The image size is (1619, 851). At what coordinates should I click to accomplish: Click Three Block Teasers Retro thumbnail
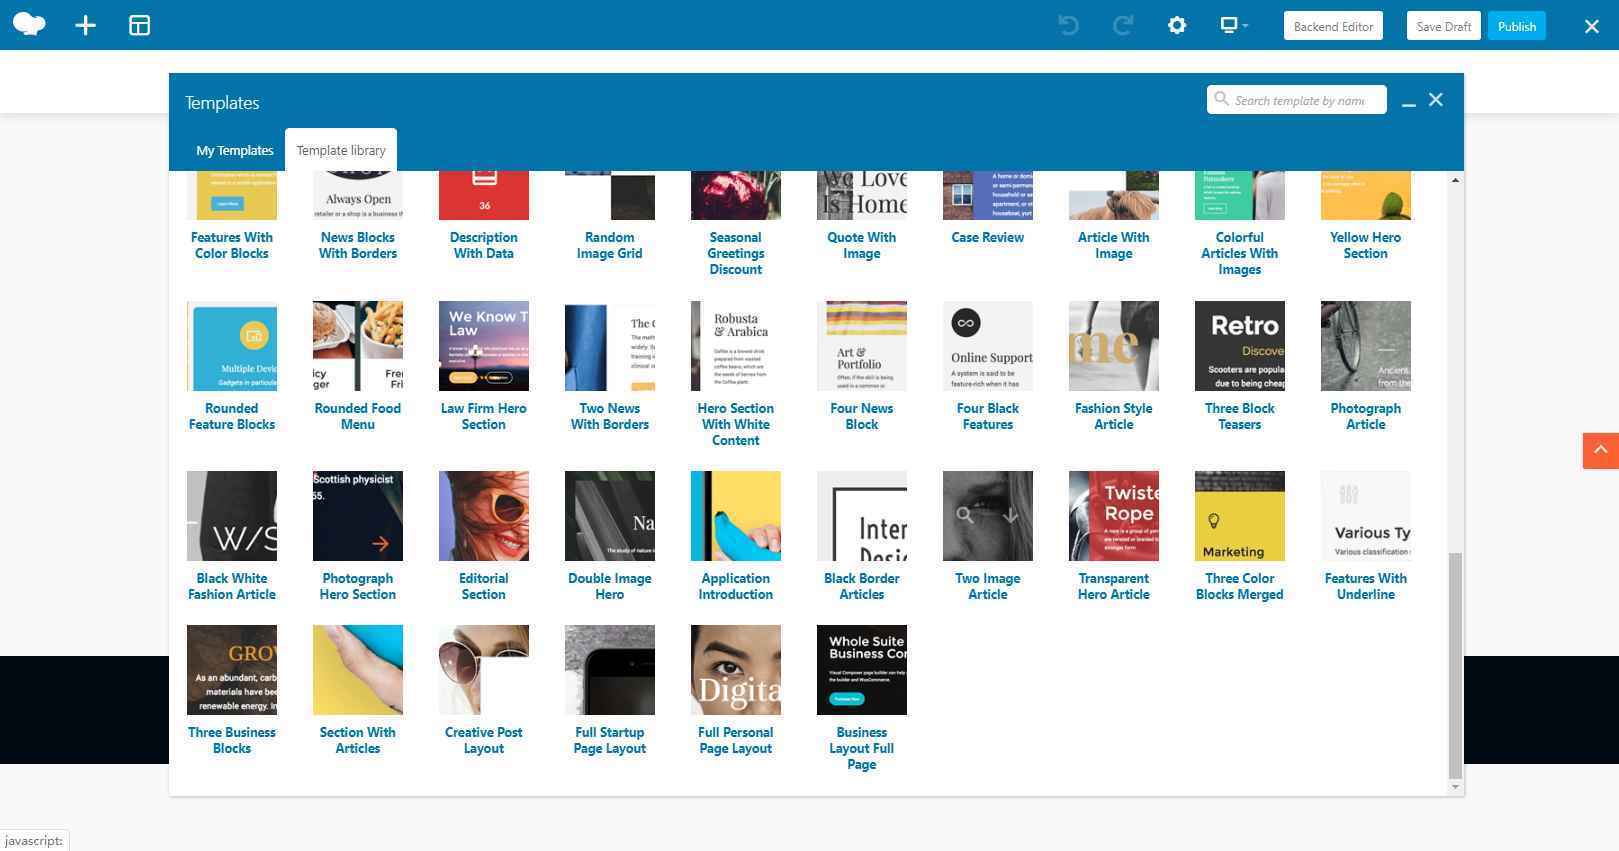(1240, 346)
